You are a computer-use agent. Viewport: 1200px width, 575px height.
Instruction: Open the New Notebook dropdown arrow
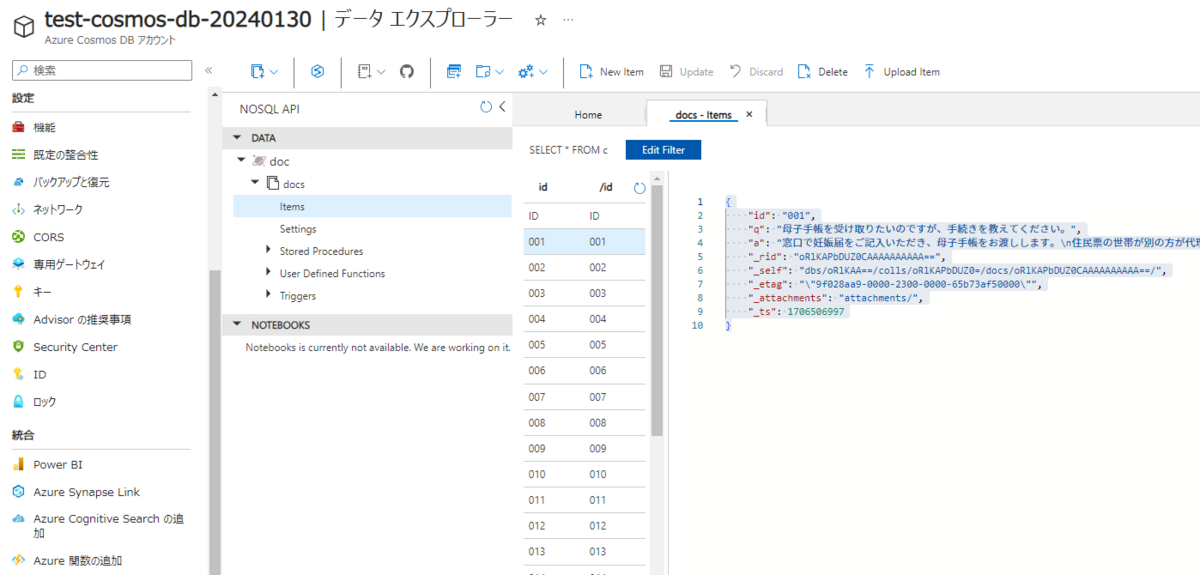pyautogui.click(x=381, y=72)
